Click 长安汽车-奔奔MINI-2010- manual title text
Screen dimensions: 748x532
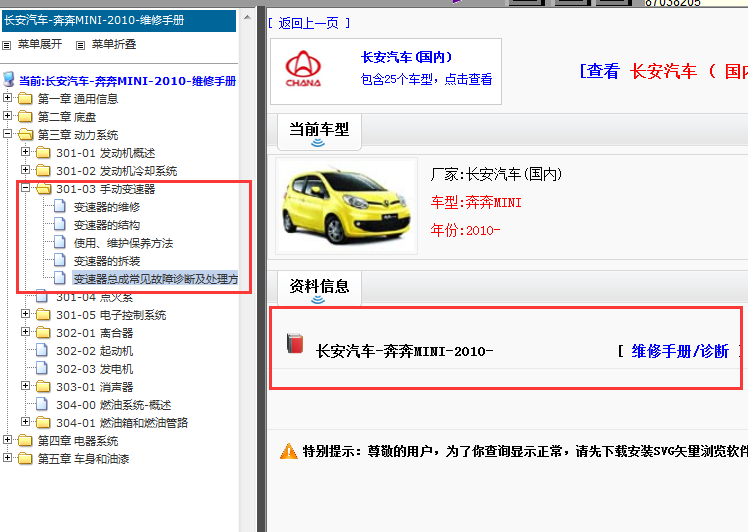[x=405, y=352]
